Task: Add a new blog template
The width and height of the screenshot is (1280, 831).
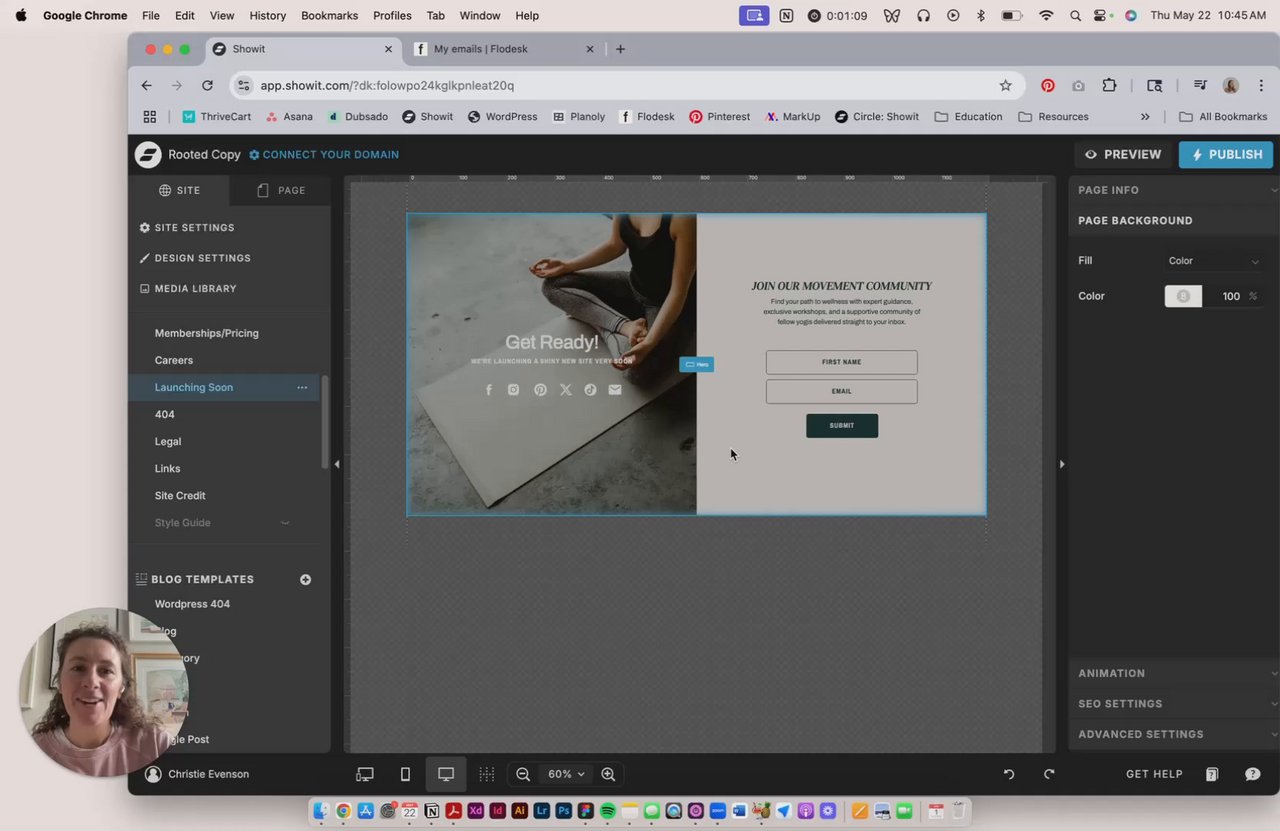Action: [305, 579]
